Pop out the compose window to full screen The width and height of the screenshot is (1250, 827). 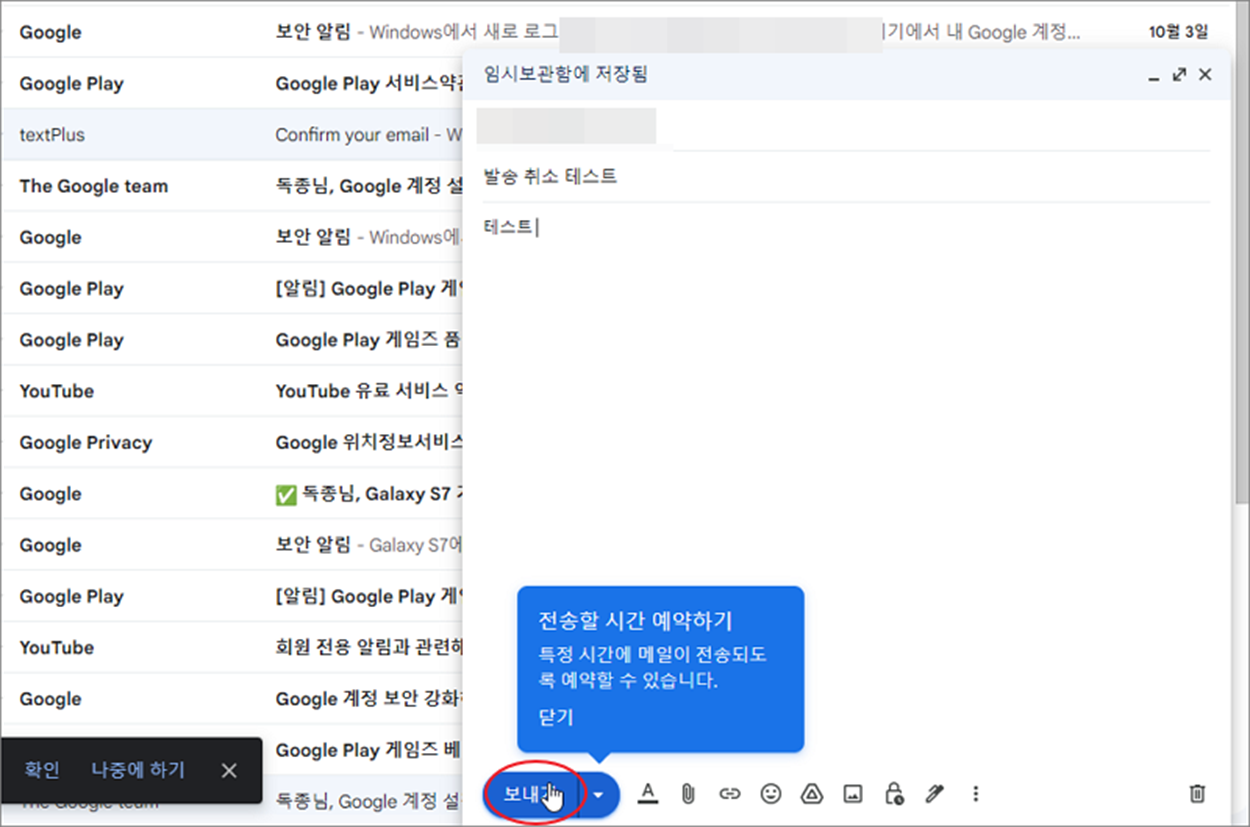coord(1180,75)
